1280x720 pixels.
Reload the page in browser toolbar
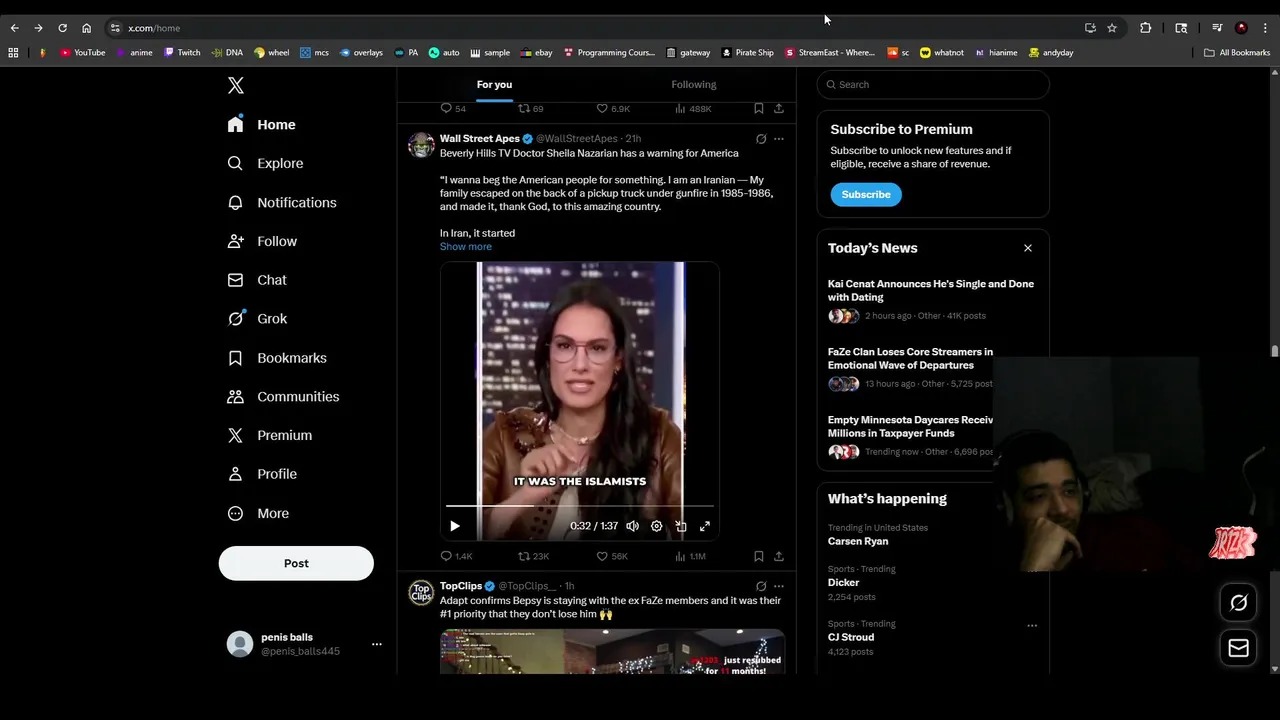pos(62,28)
